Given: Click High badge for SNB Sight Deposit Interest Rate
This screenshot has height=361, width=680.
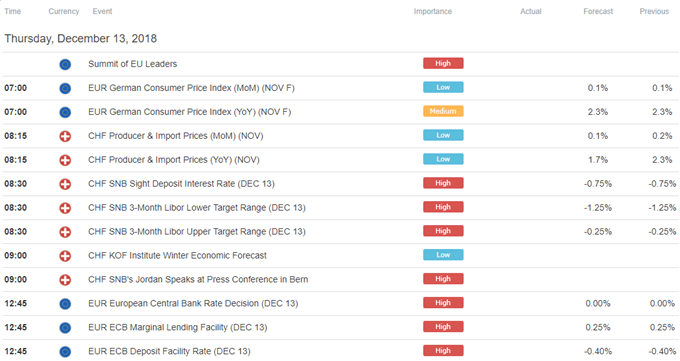Looking at the screenshot, I should 443,183.
